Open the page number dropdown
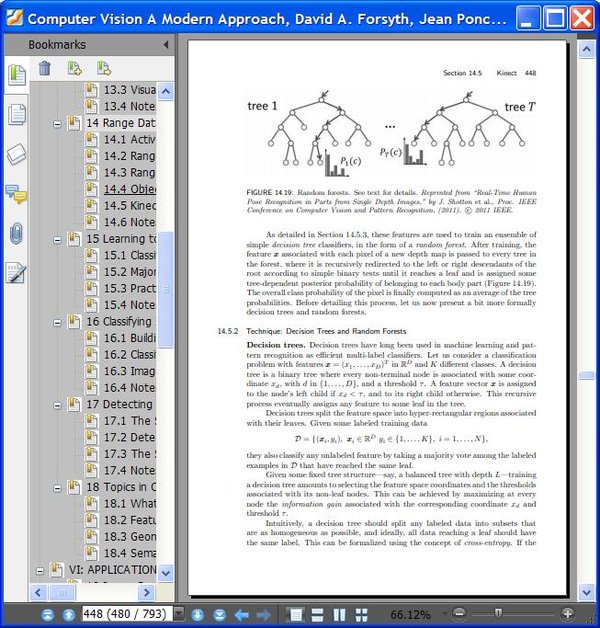Image resolution: width=600 pixels, height=628 pixels. click(179, 613)
